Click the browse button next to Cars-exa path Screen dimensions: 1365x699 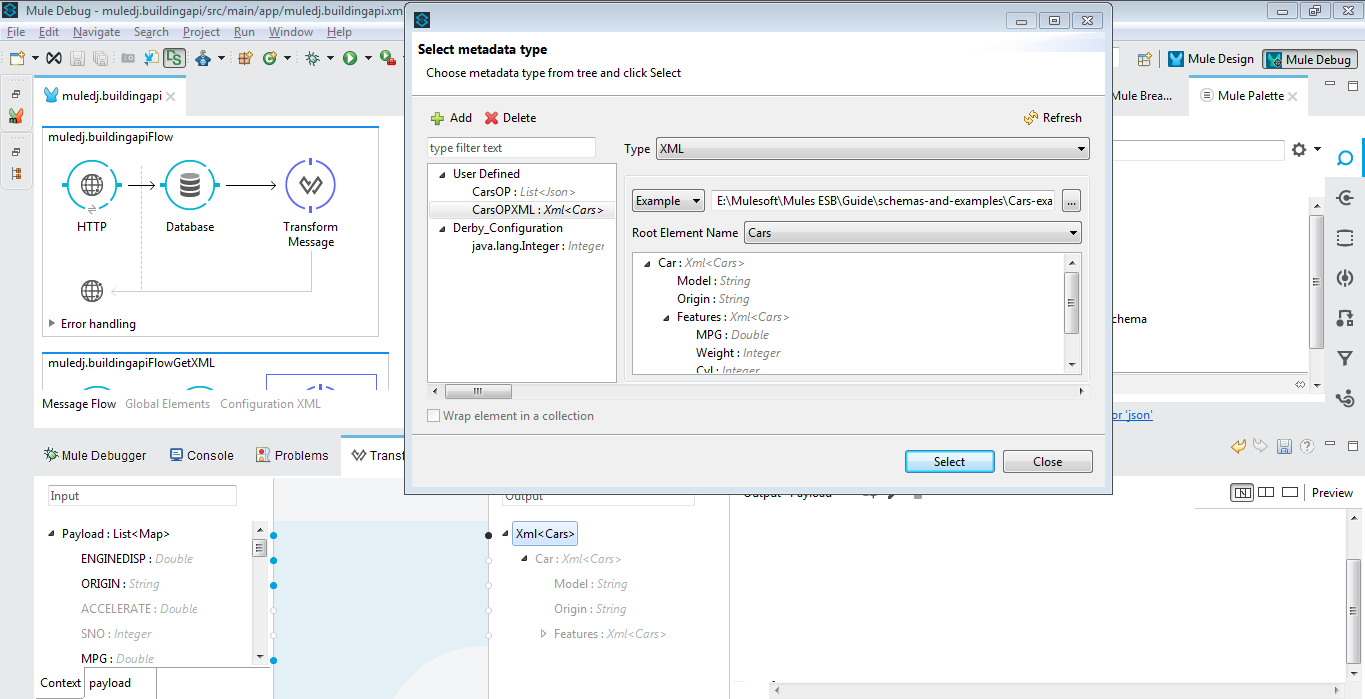pyautogui.click(x=1070, y=200)
